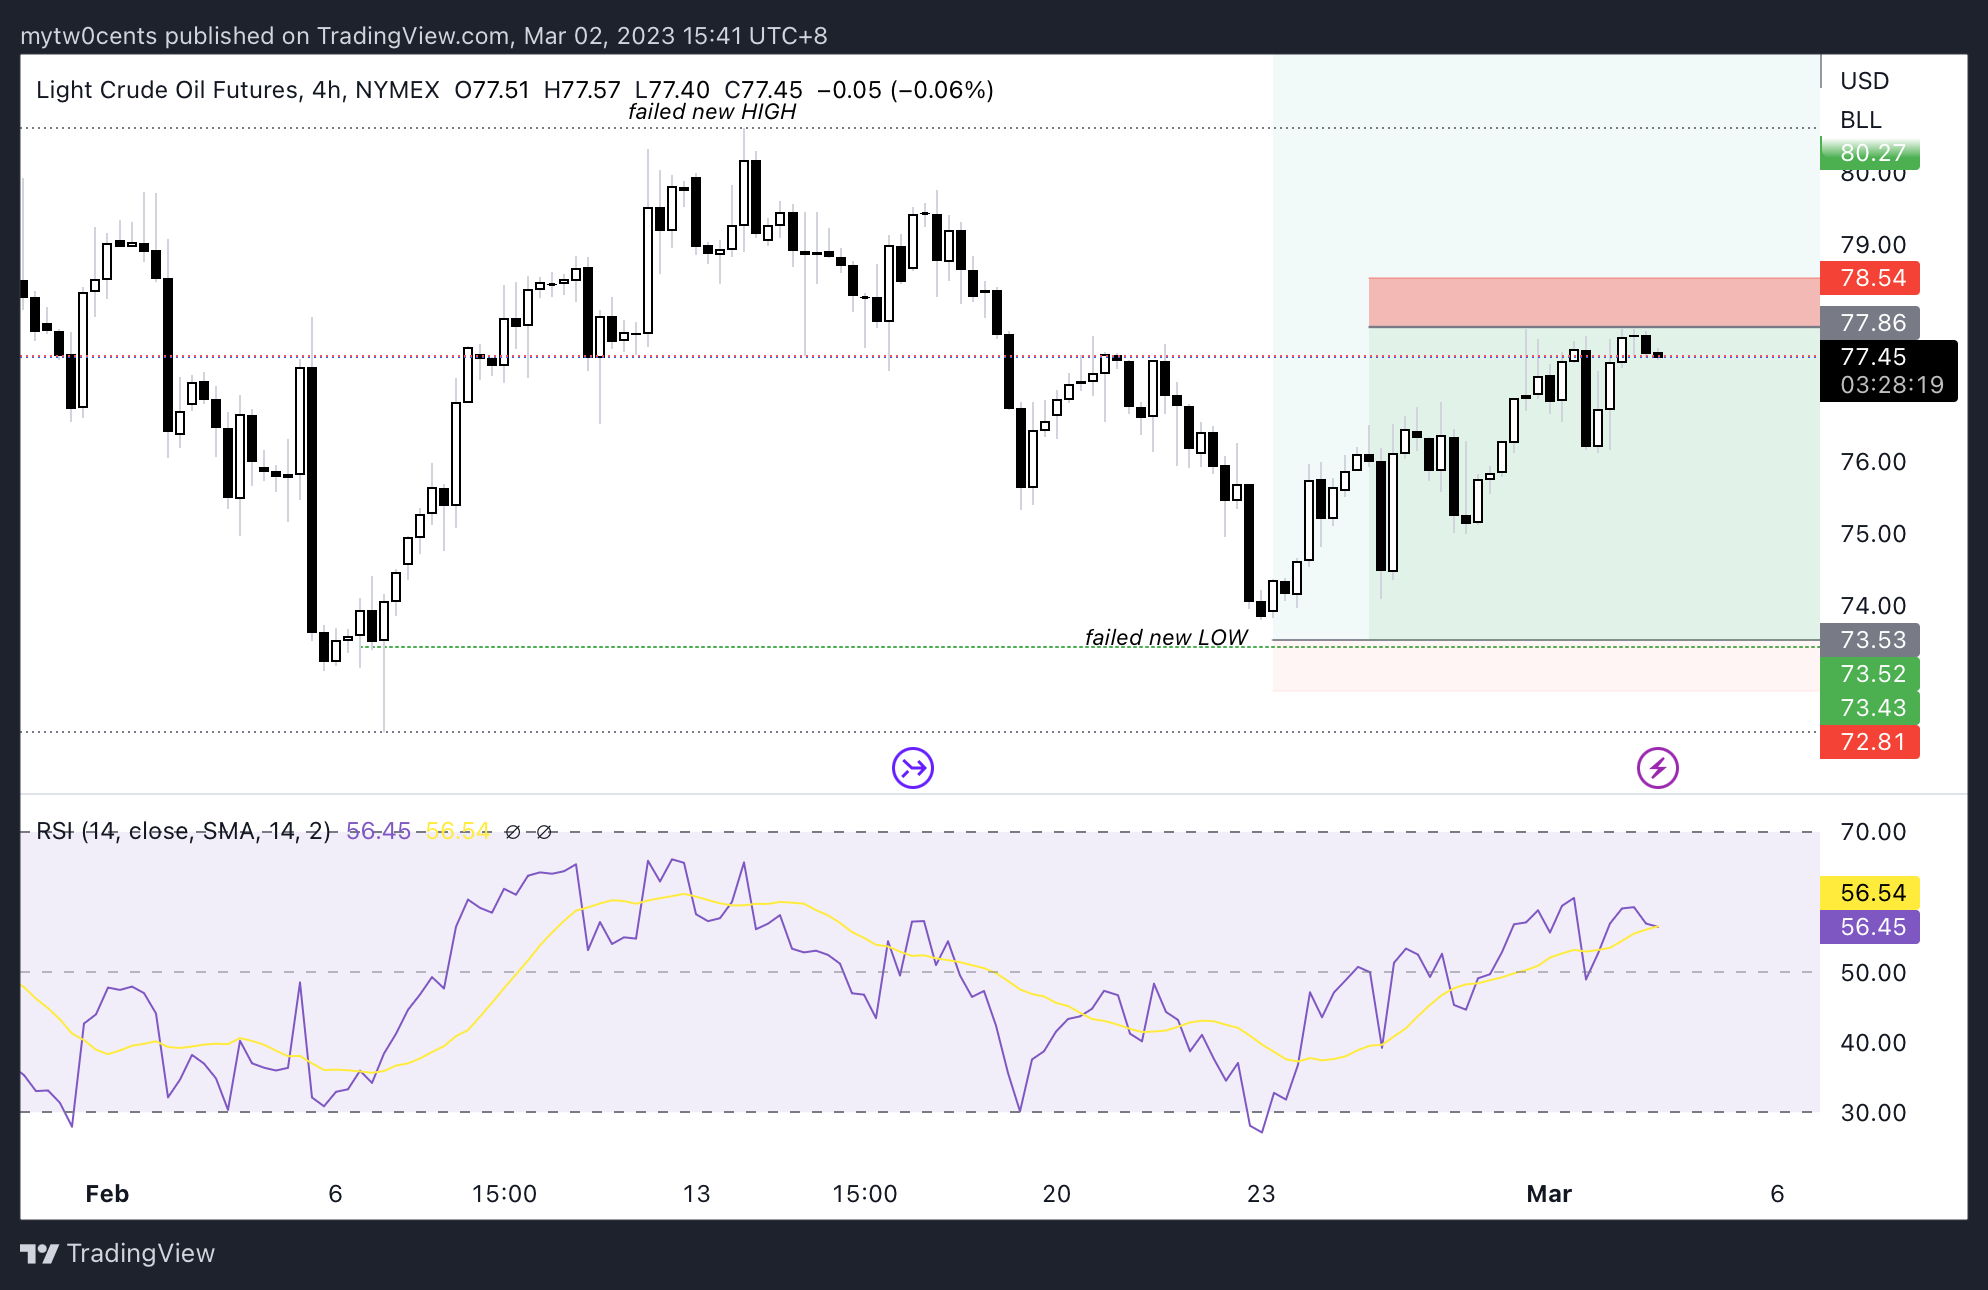Click the purple RSI value 56.45 in legend

378,831
